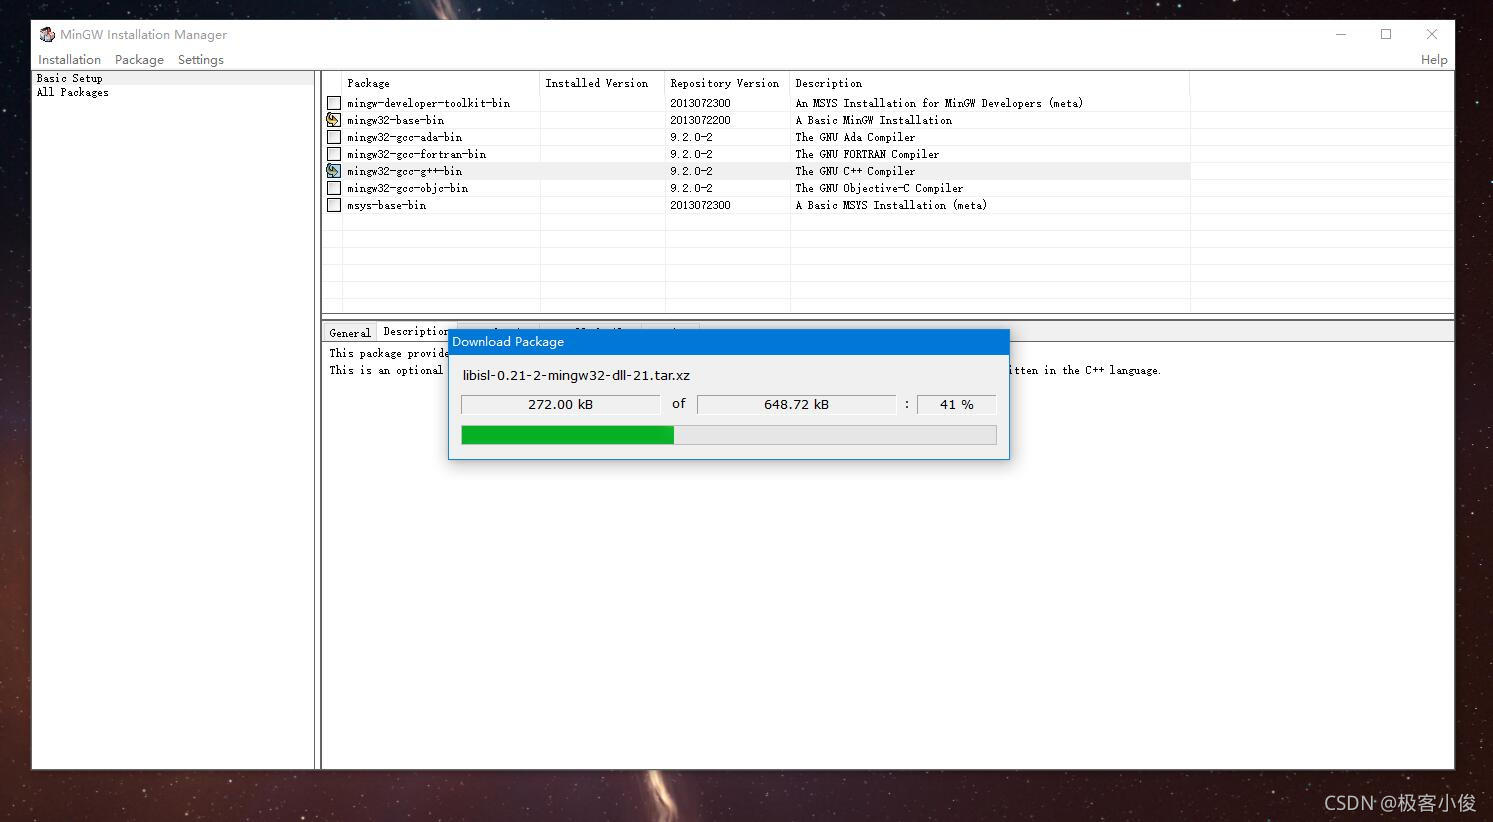Click 'A Basic MinGW Installation' description
1493x822 pixels.
873,120
